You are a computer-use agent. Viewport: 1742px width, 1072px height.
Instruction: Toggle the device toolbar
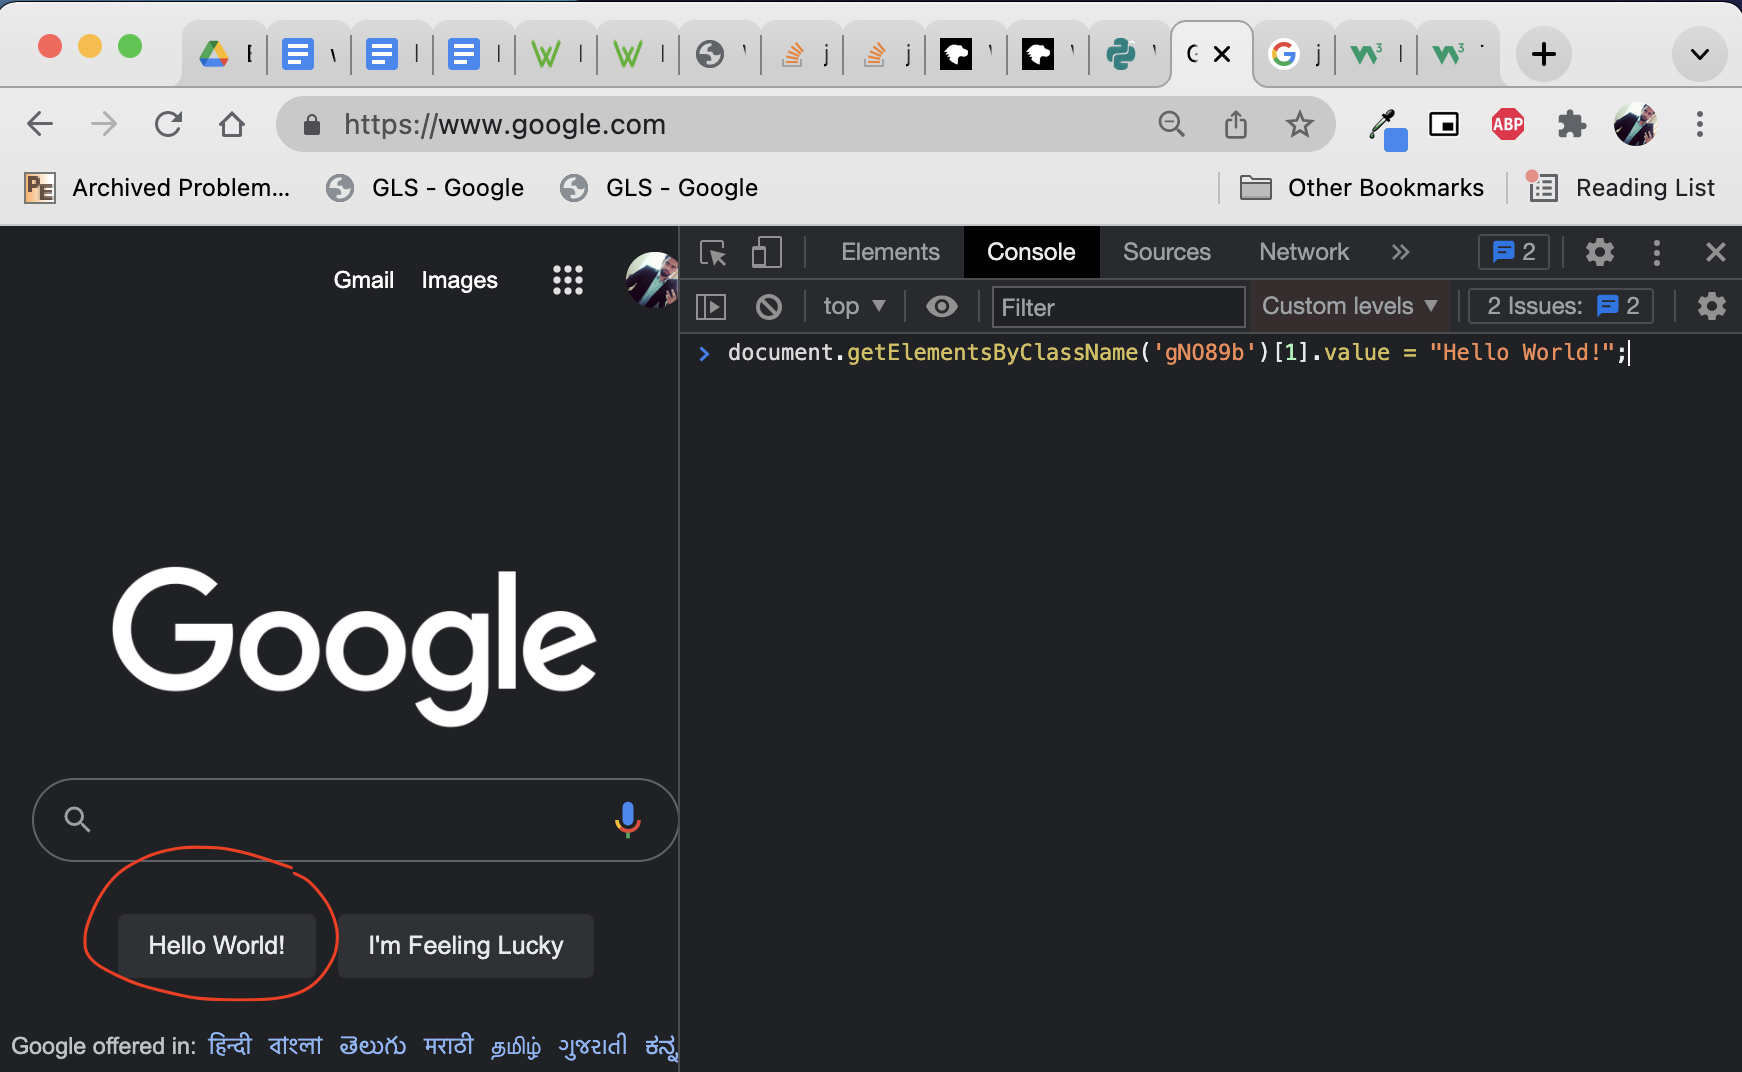[x=766, y=252]
